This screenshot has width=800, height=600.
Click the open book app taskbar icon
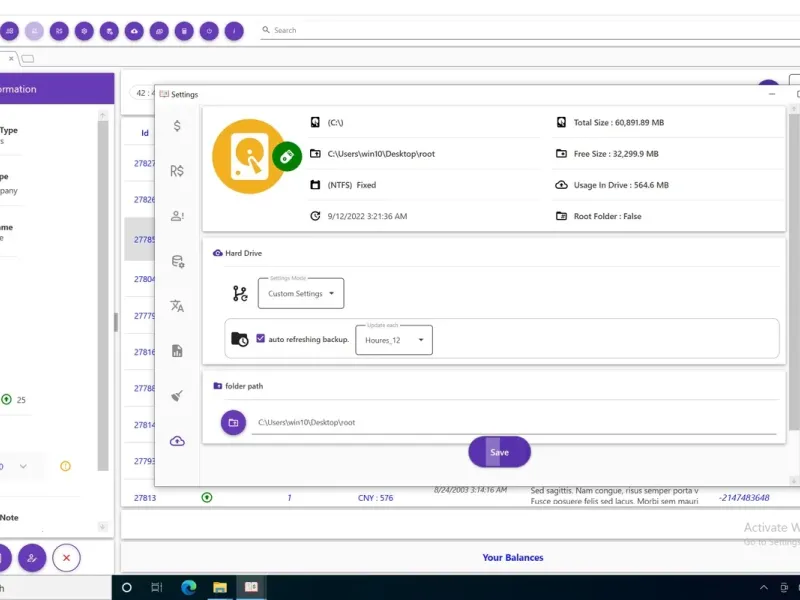pos(251,587)
